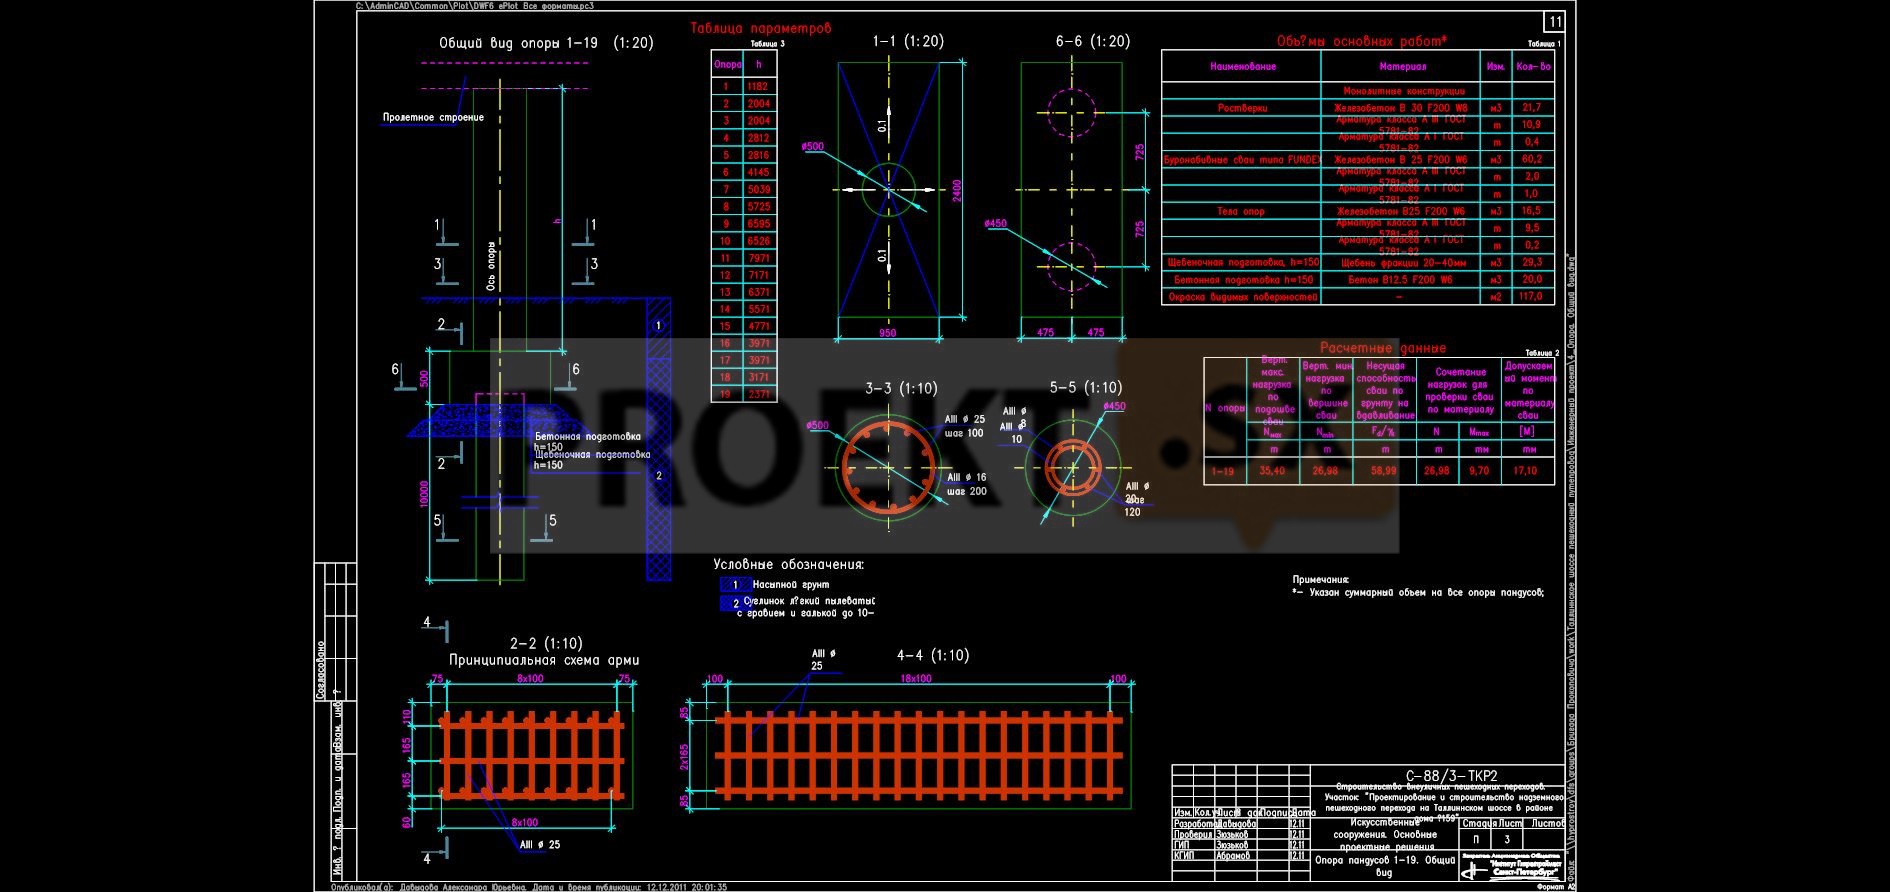Click parameter table value "5725"
The width and height of the screenshot is (1890, 892).
759,206
